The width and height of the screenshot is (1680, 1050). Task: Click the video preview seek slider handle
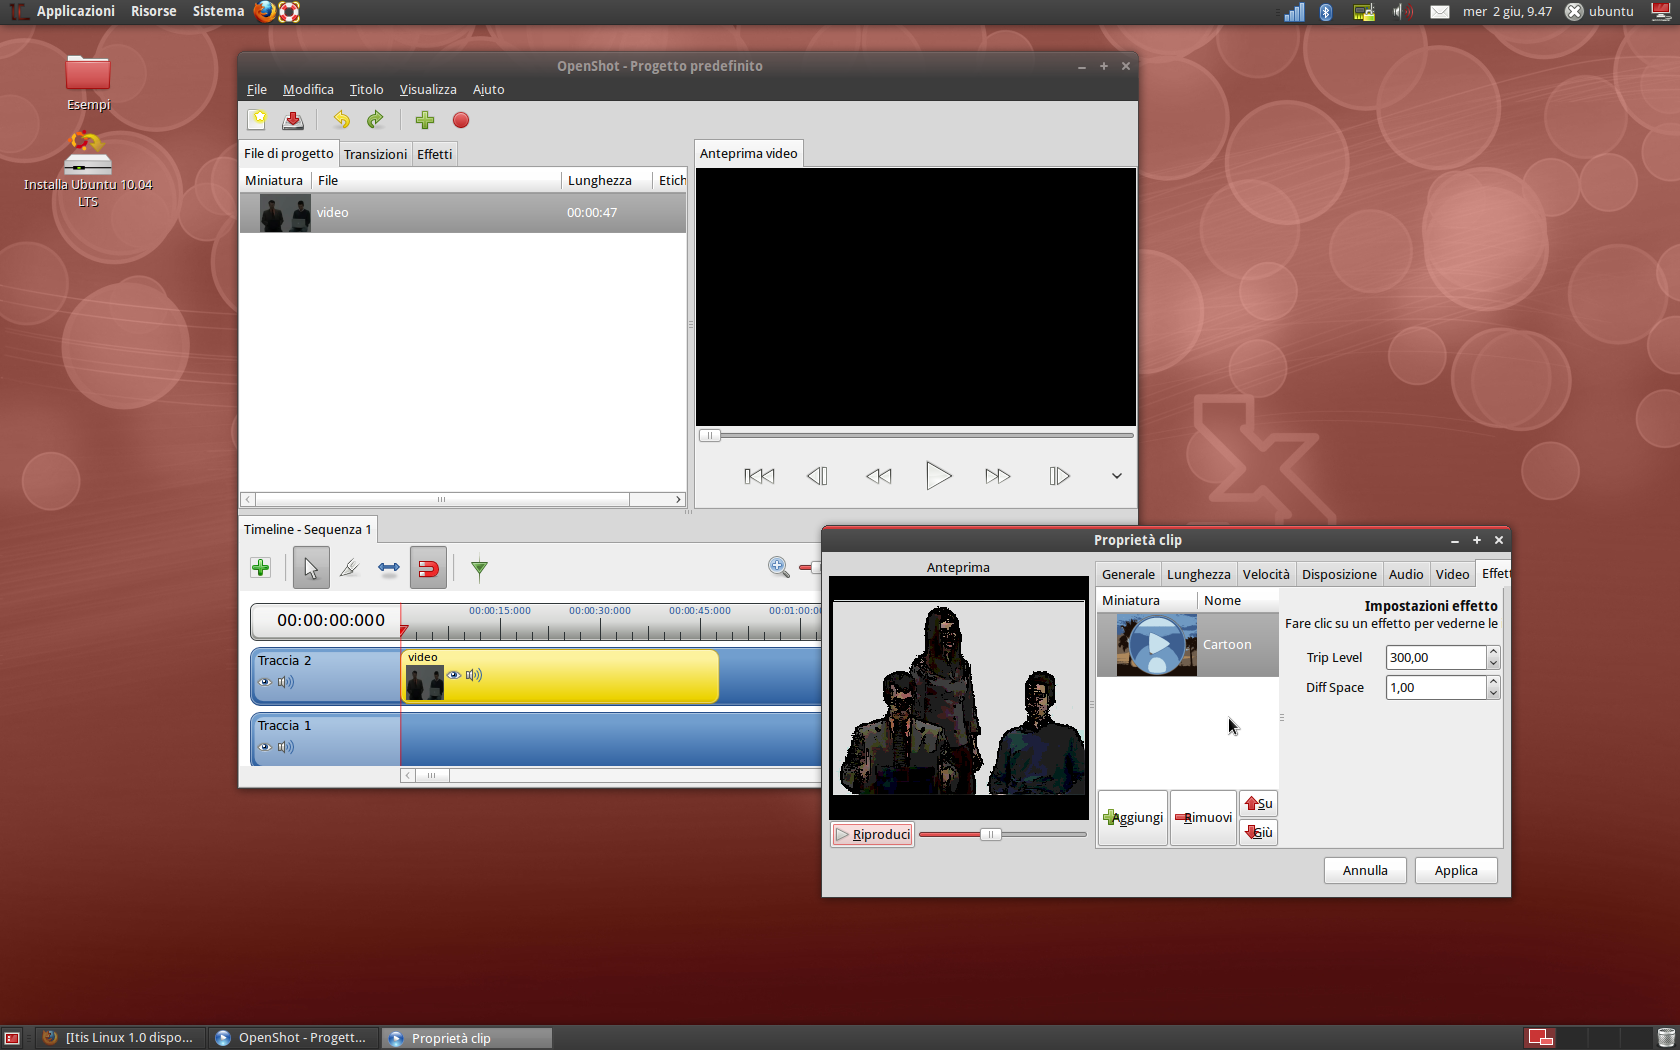click(x=709, y=435)
